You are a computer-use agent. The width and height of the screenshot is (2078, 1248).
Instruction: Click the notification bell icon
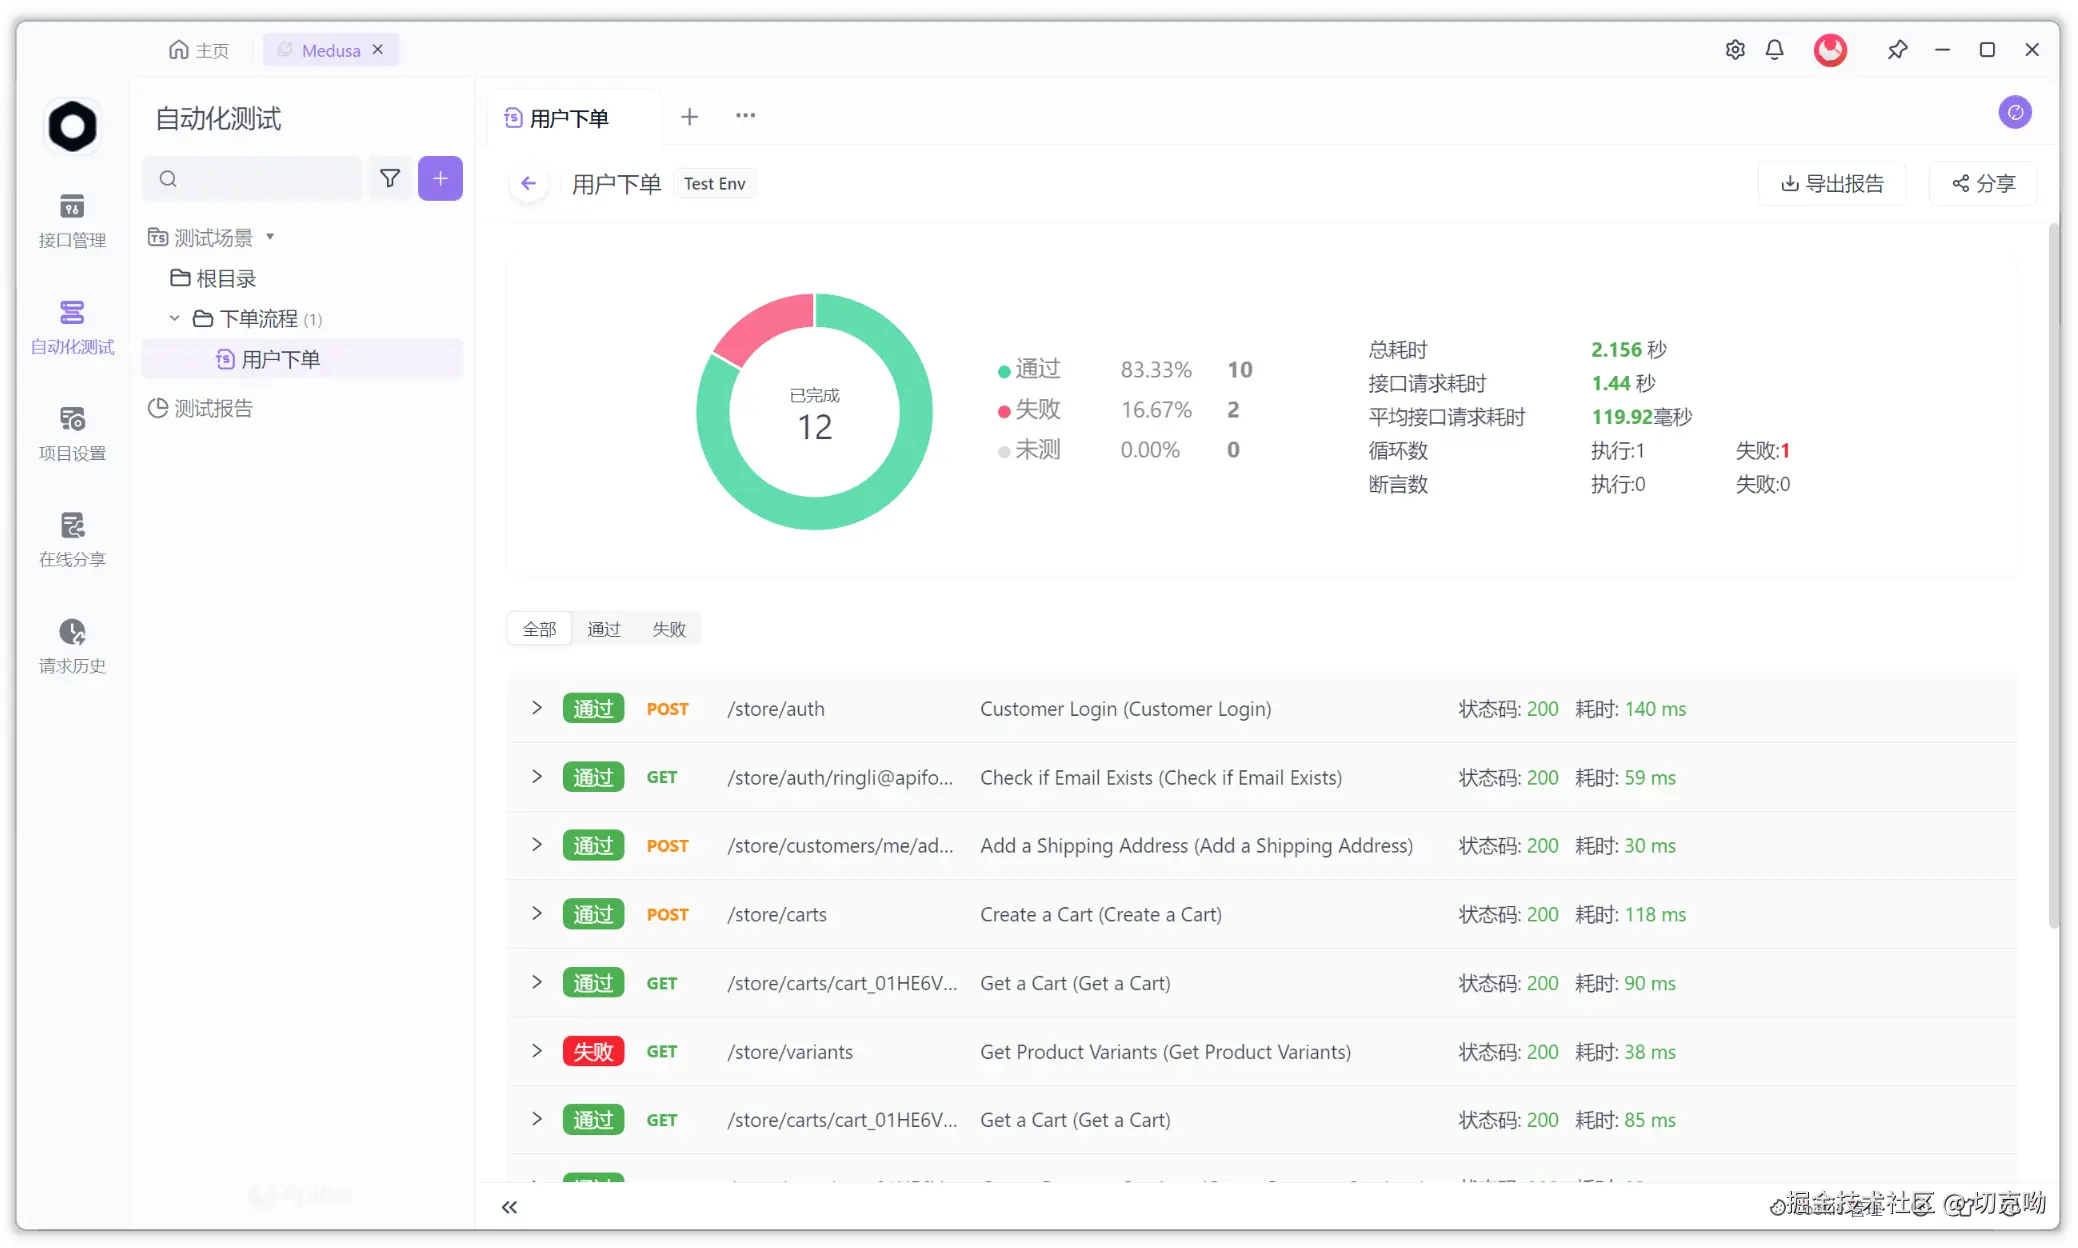click(x=1774, y=50)
